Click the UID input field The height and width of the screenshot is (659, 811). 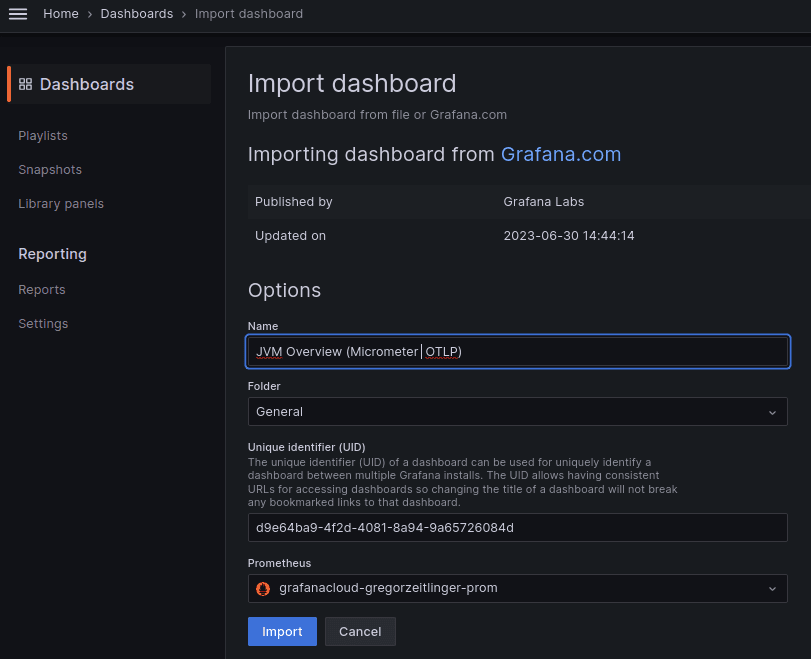point(518,528)
